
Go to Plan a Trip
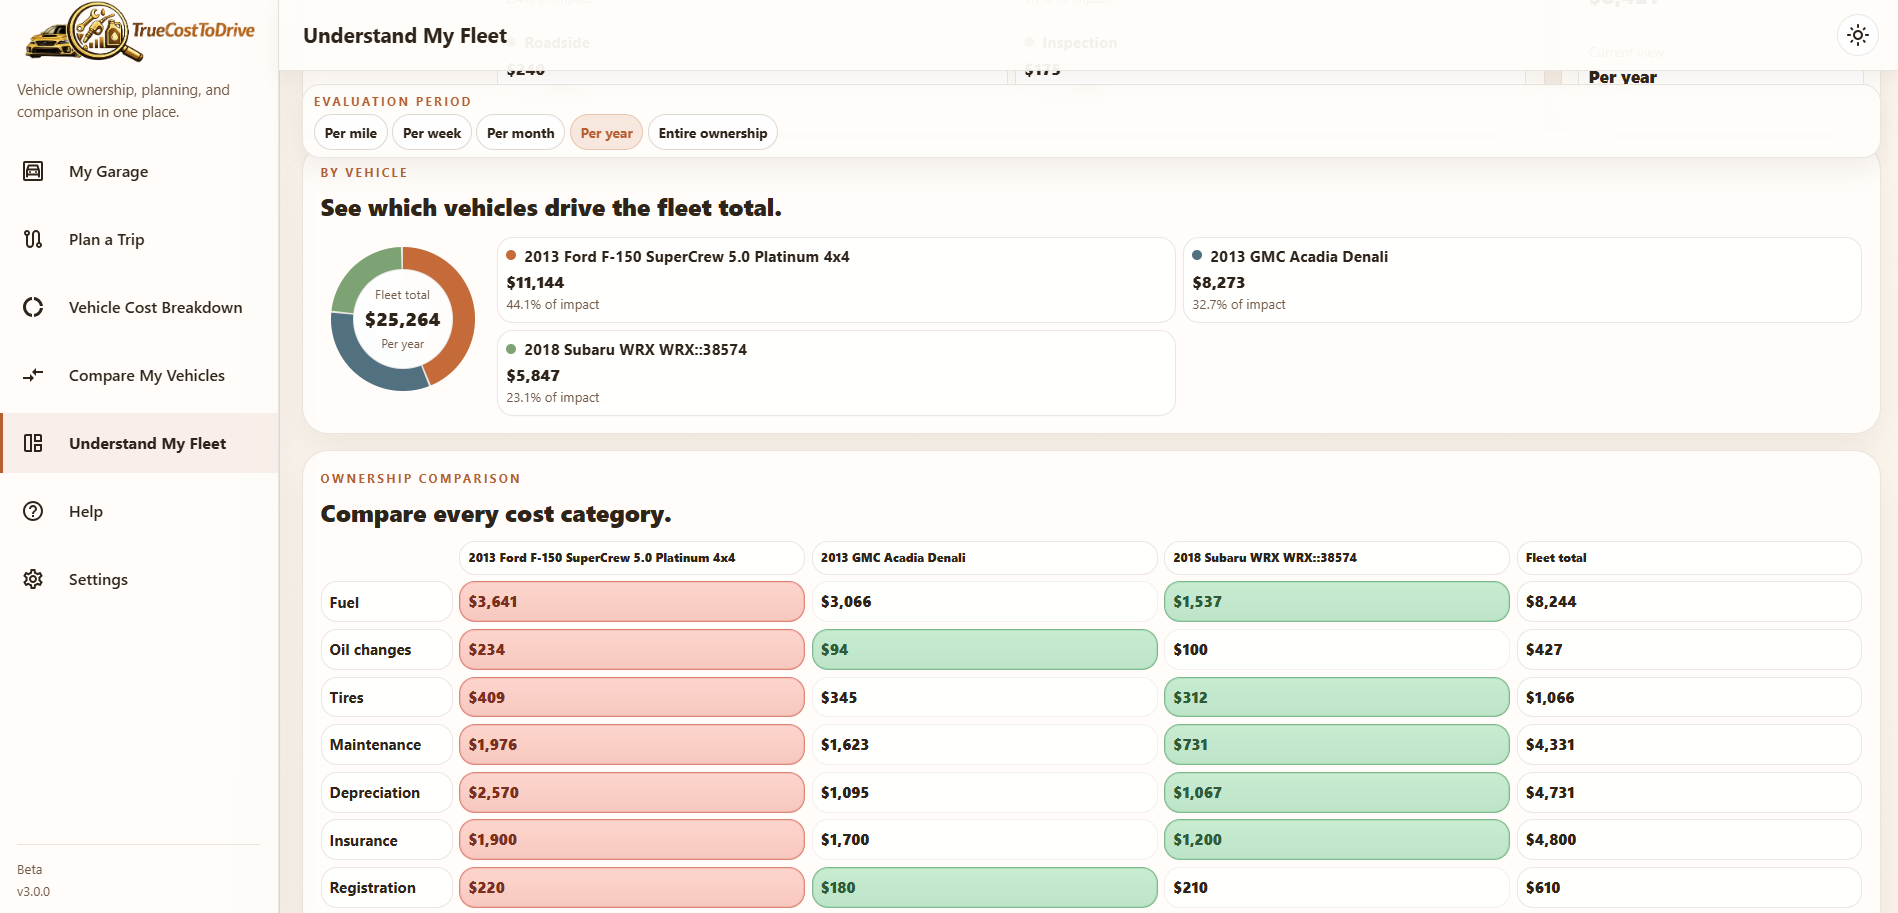pyautogui.click(x=139, y=239)
